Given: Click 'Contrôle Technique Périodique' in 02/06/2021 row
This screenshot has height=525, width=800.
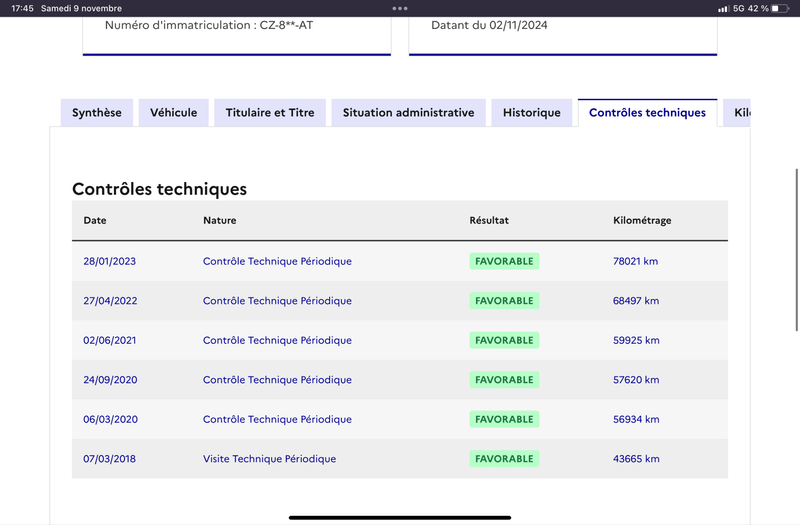Looking at the screenshot, I should point(278,340).
